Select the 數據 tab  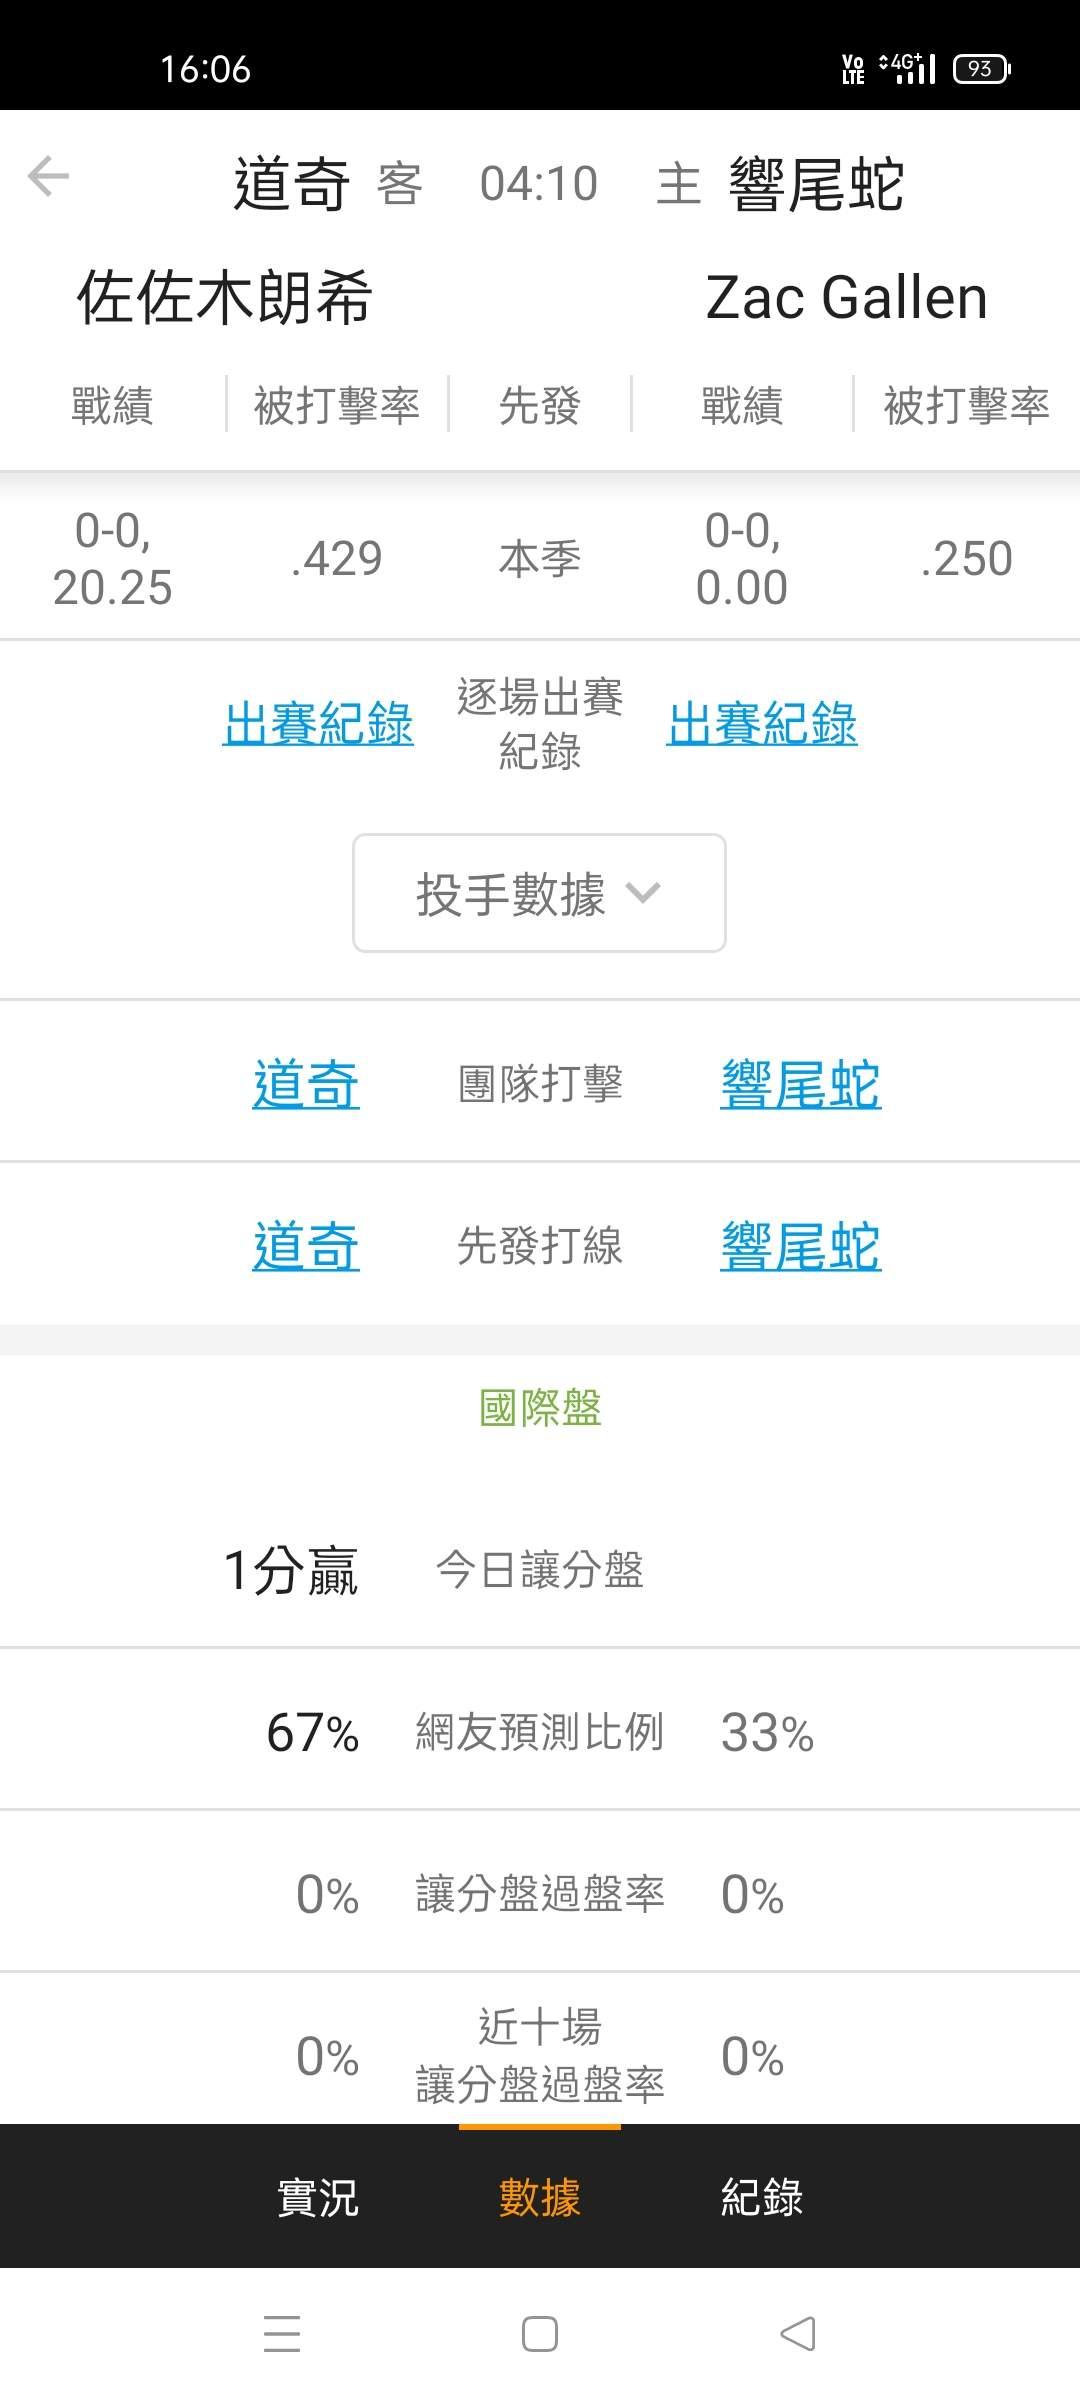coord(540,2198)
